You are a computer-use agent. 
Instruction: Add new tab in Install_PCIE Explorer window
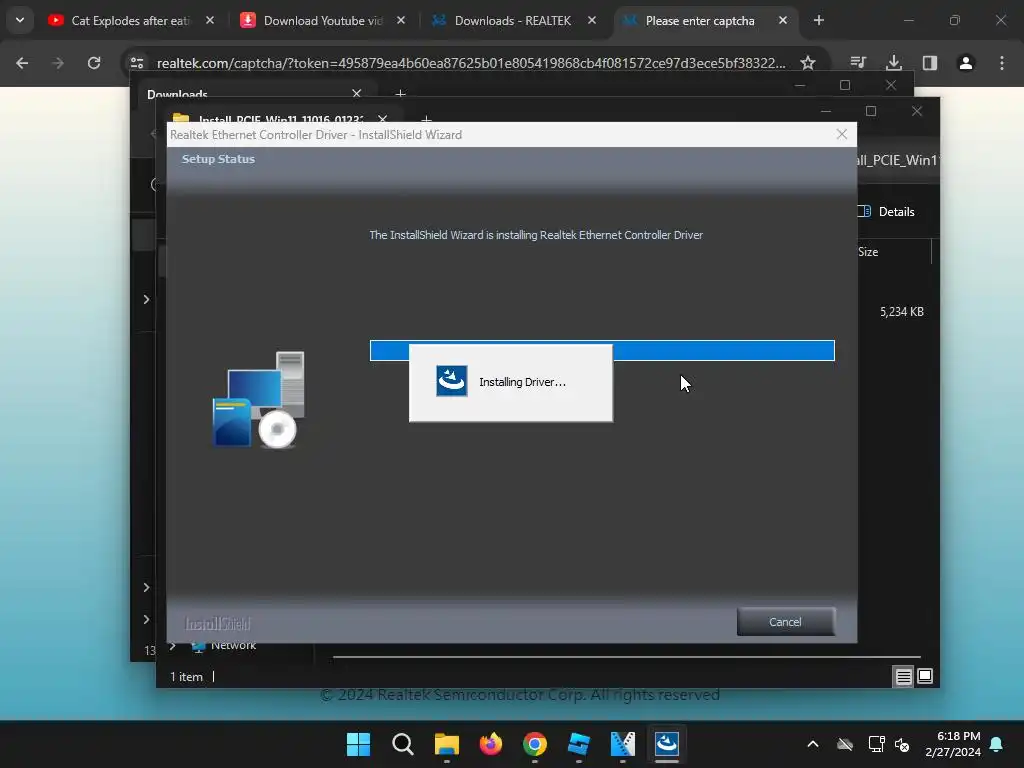(x=426, y=120)
